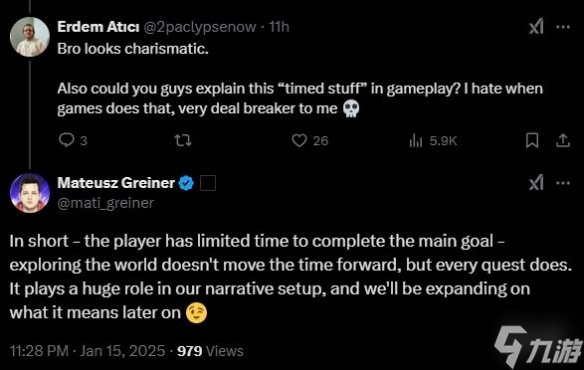Visit the @2paclypsenow handle
584x370 pixels.
[200, 27]
